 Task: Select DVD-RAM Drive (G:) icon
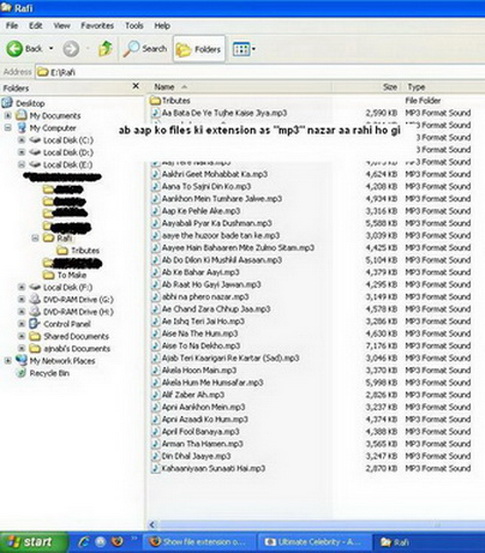click(x=35, y=299)
